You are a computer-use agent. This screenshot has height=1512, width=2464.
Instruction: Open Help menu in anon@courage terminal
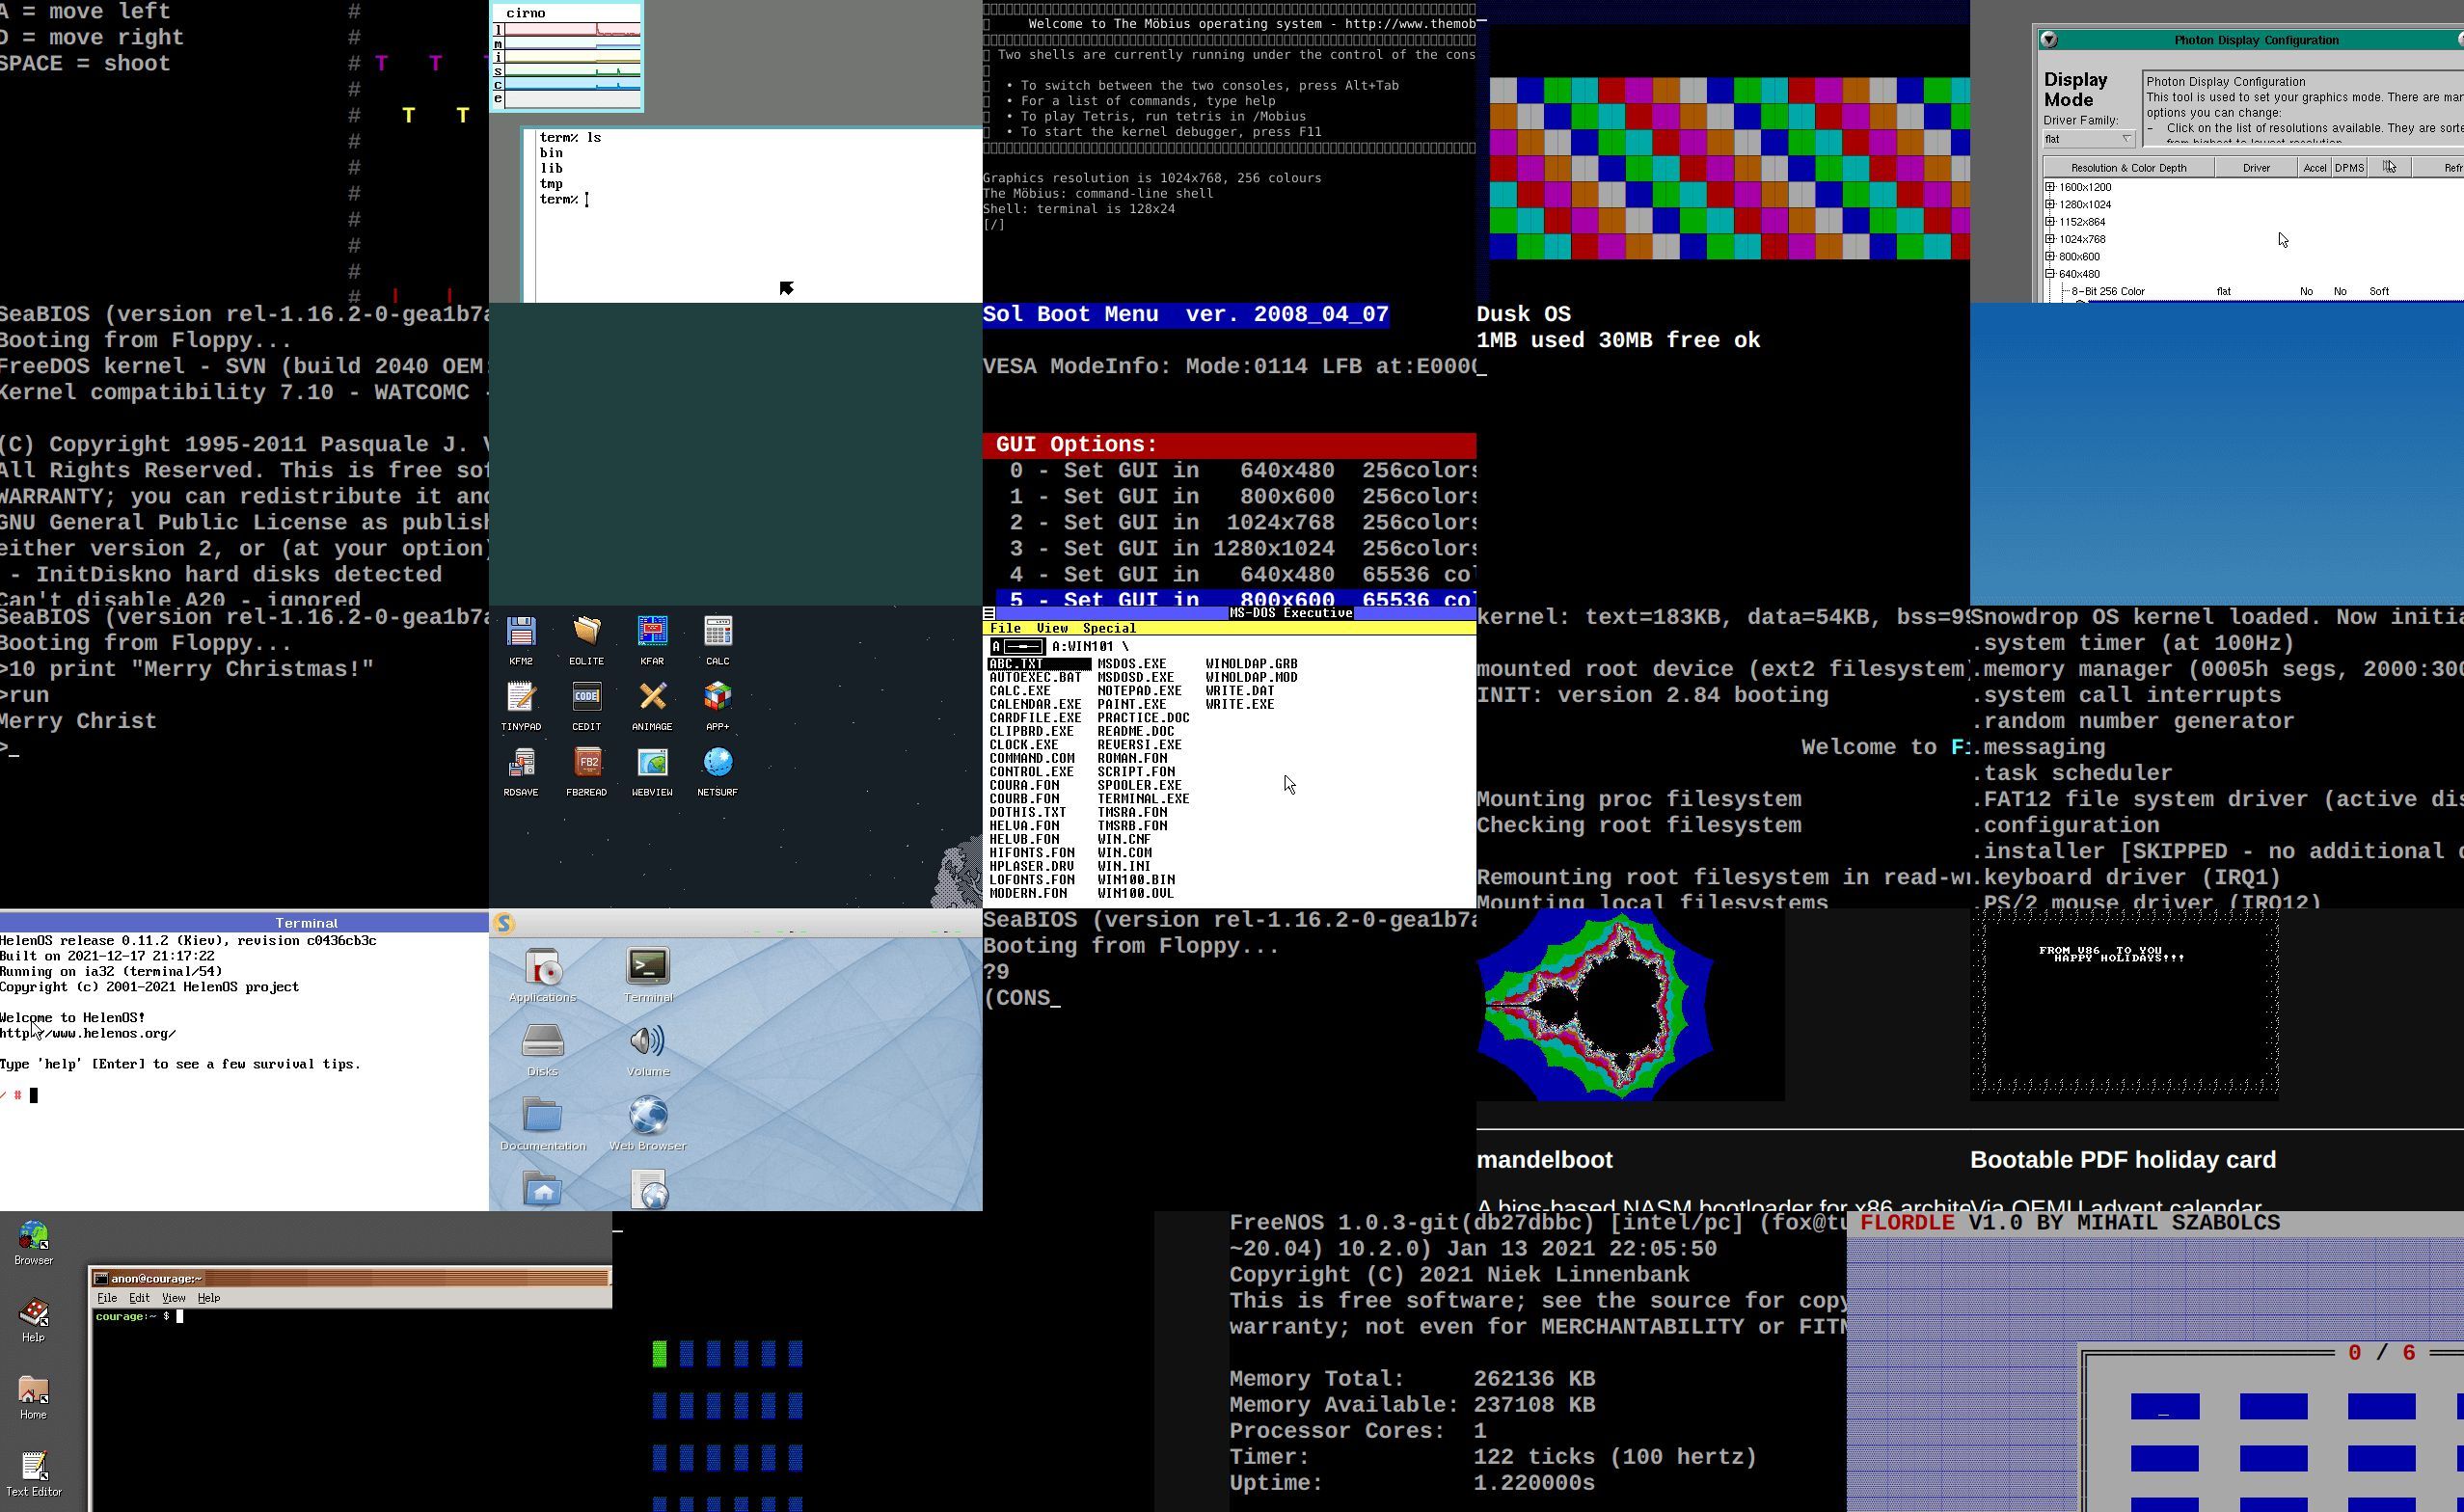pos(209,1298)
